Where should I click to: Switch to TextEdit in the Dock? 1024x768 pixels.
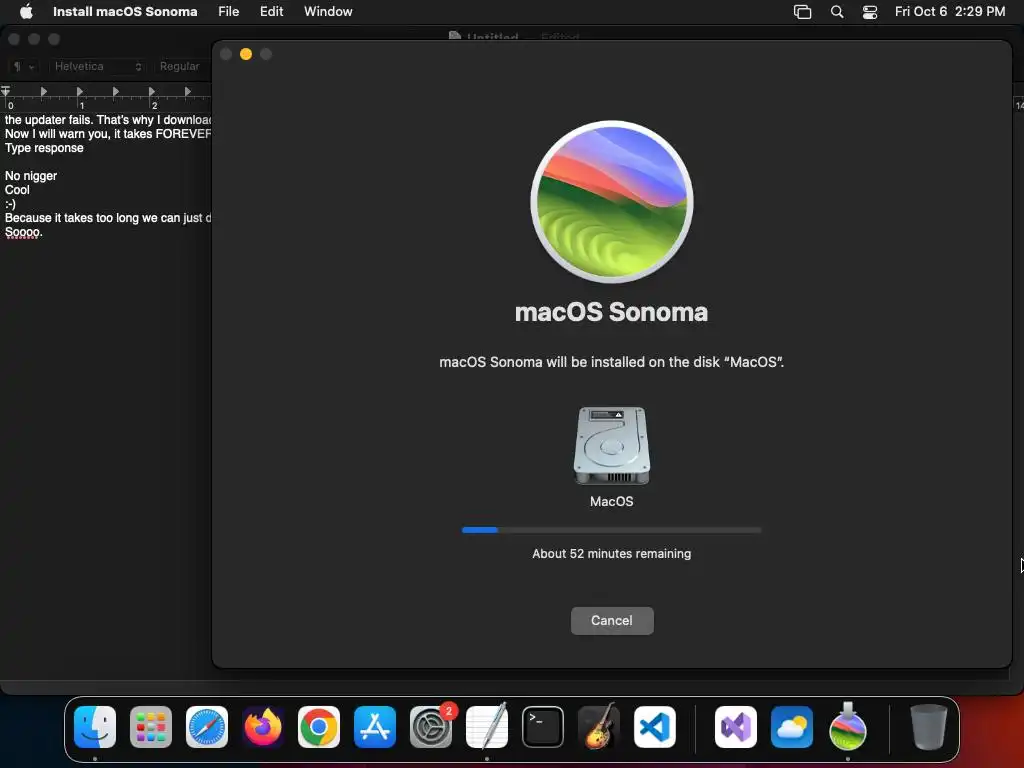[487, 727]
